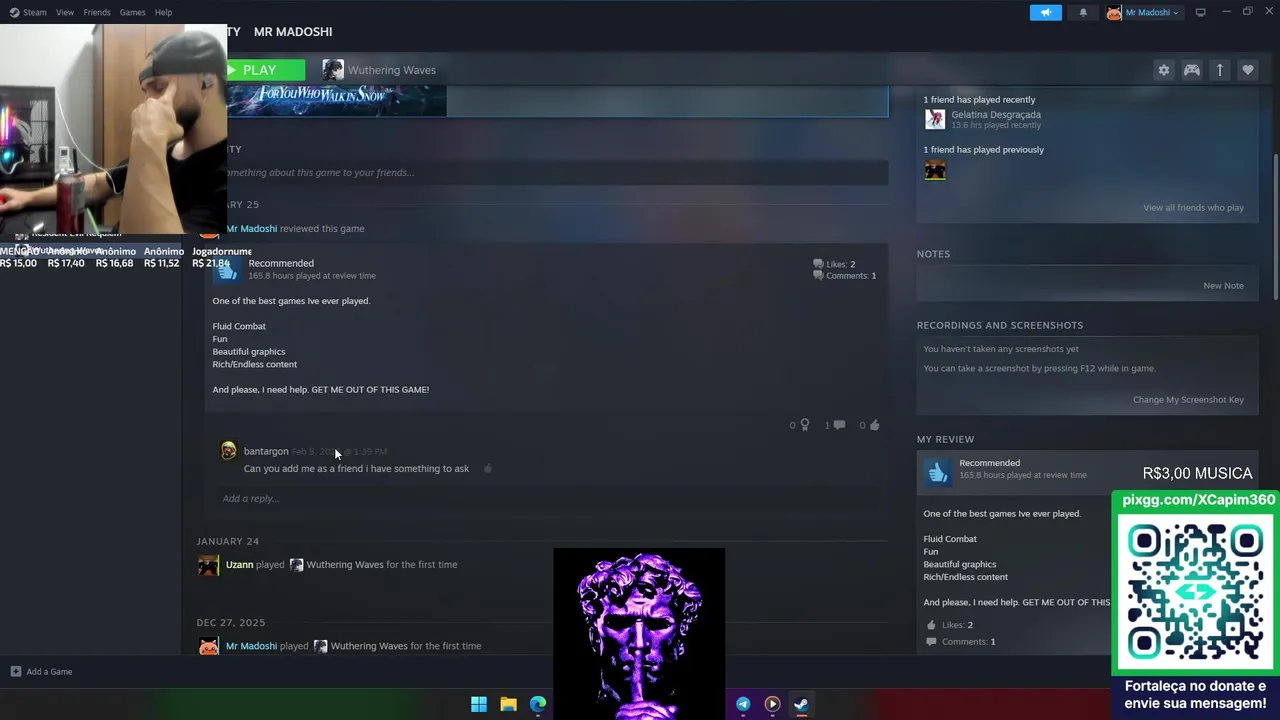
Task: Open Telegram from taskbar
Action: click(743, 704)
